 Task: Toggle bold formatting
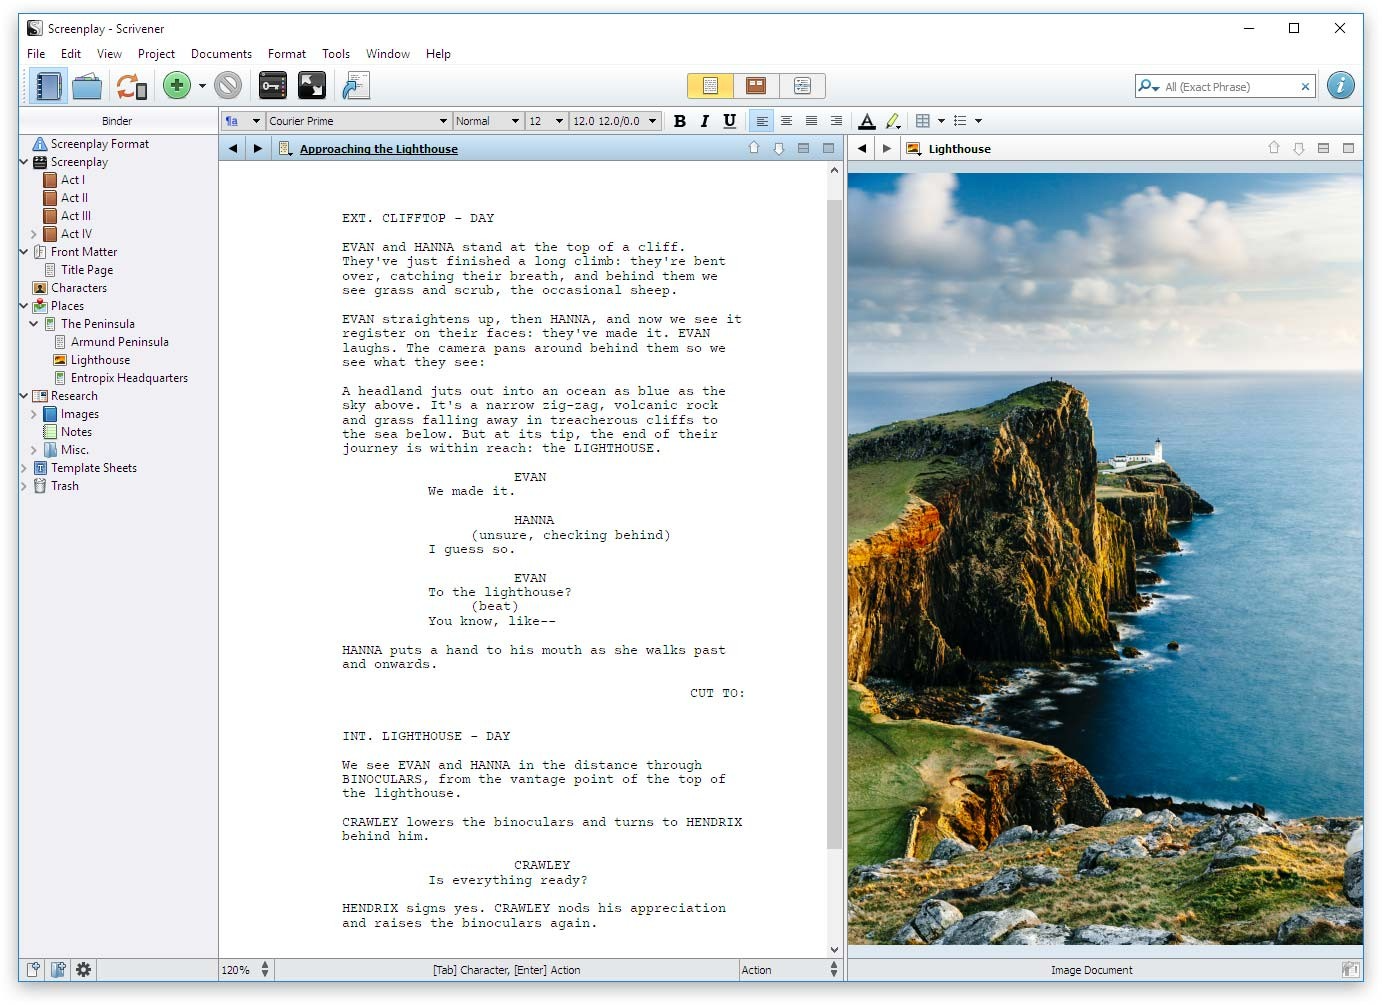[680, 121]
